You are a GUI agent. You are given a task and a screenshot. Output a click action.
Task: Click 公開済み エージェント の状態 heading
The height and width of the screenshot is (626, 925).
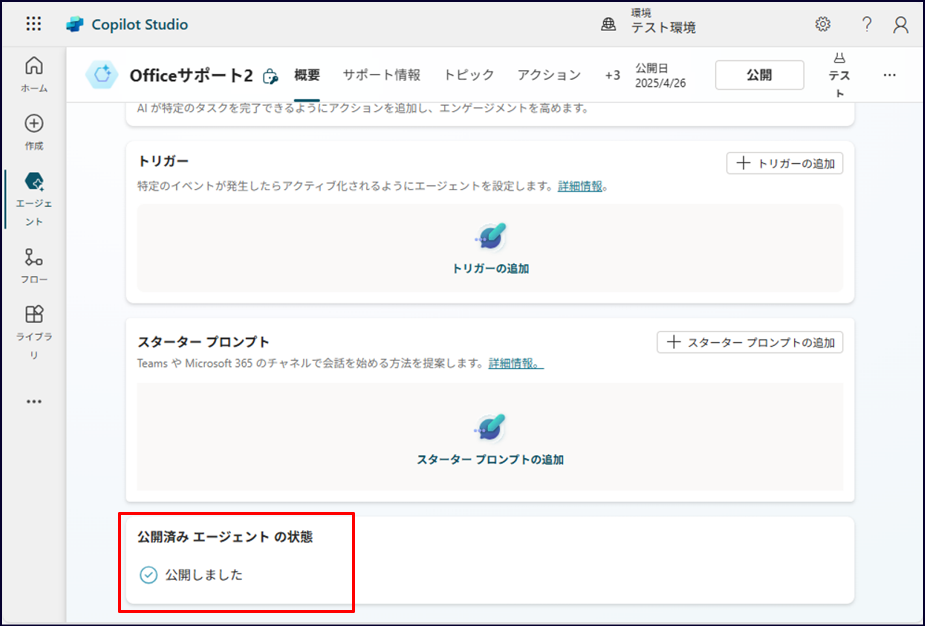(225, 537)
